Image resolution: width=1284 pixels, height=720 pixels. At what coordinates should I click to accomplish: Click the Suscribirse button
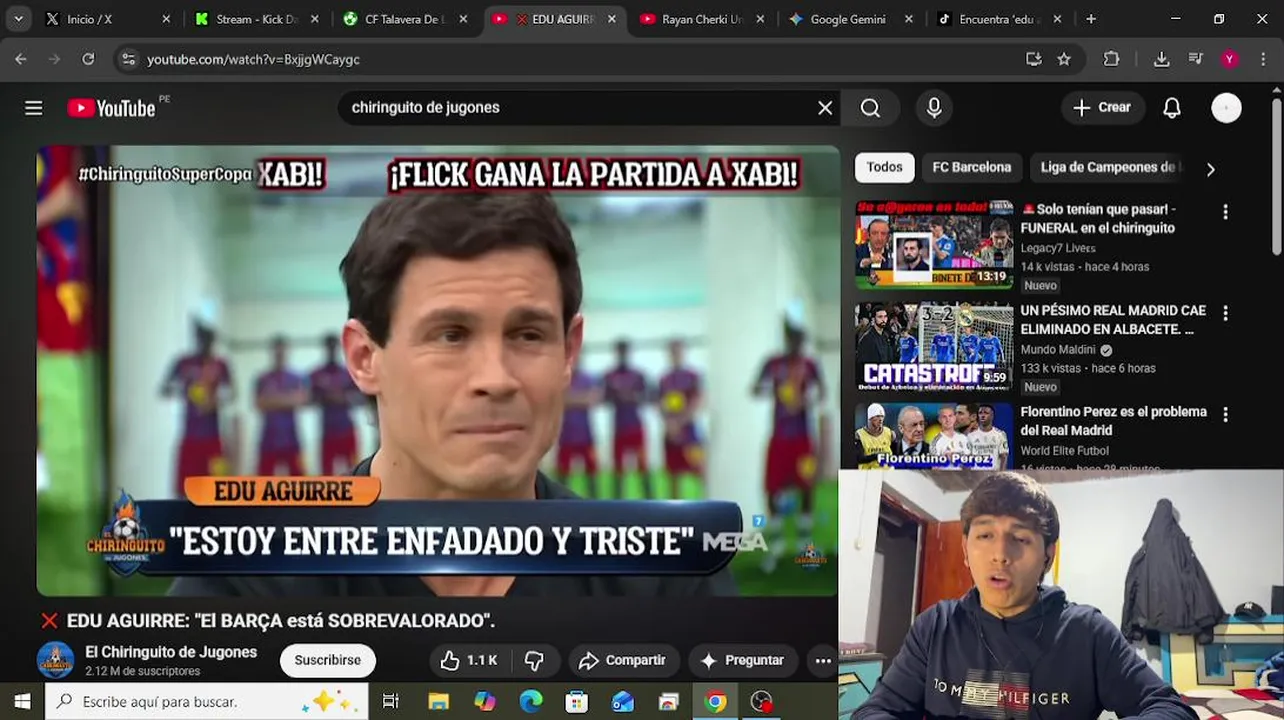coord(327,660)
